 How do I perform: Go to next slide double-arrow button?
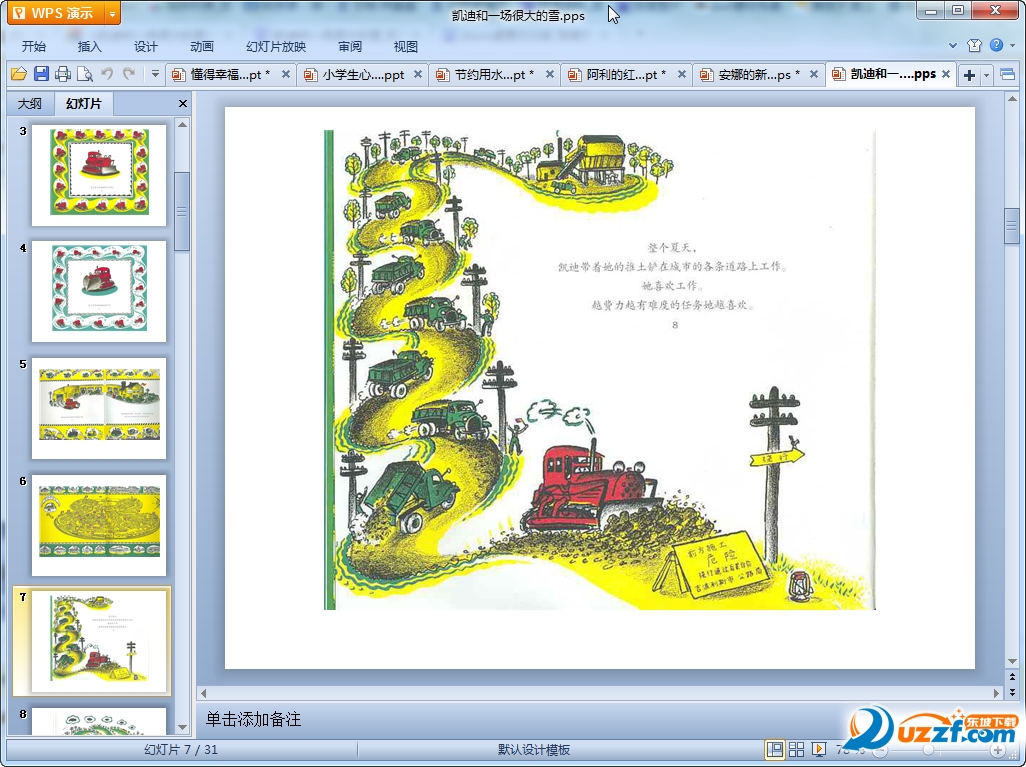(1012, 691)
